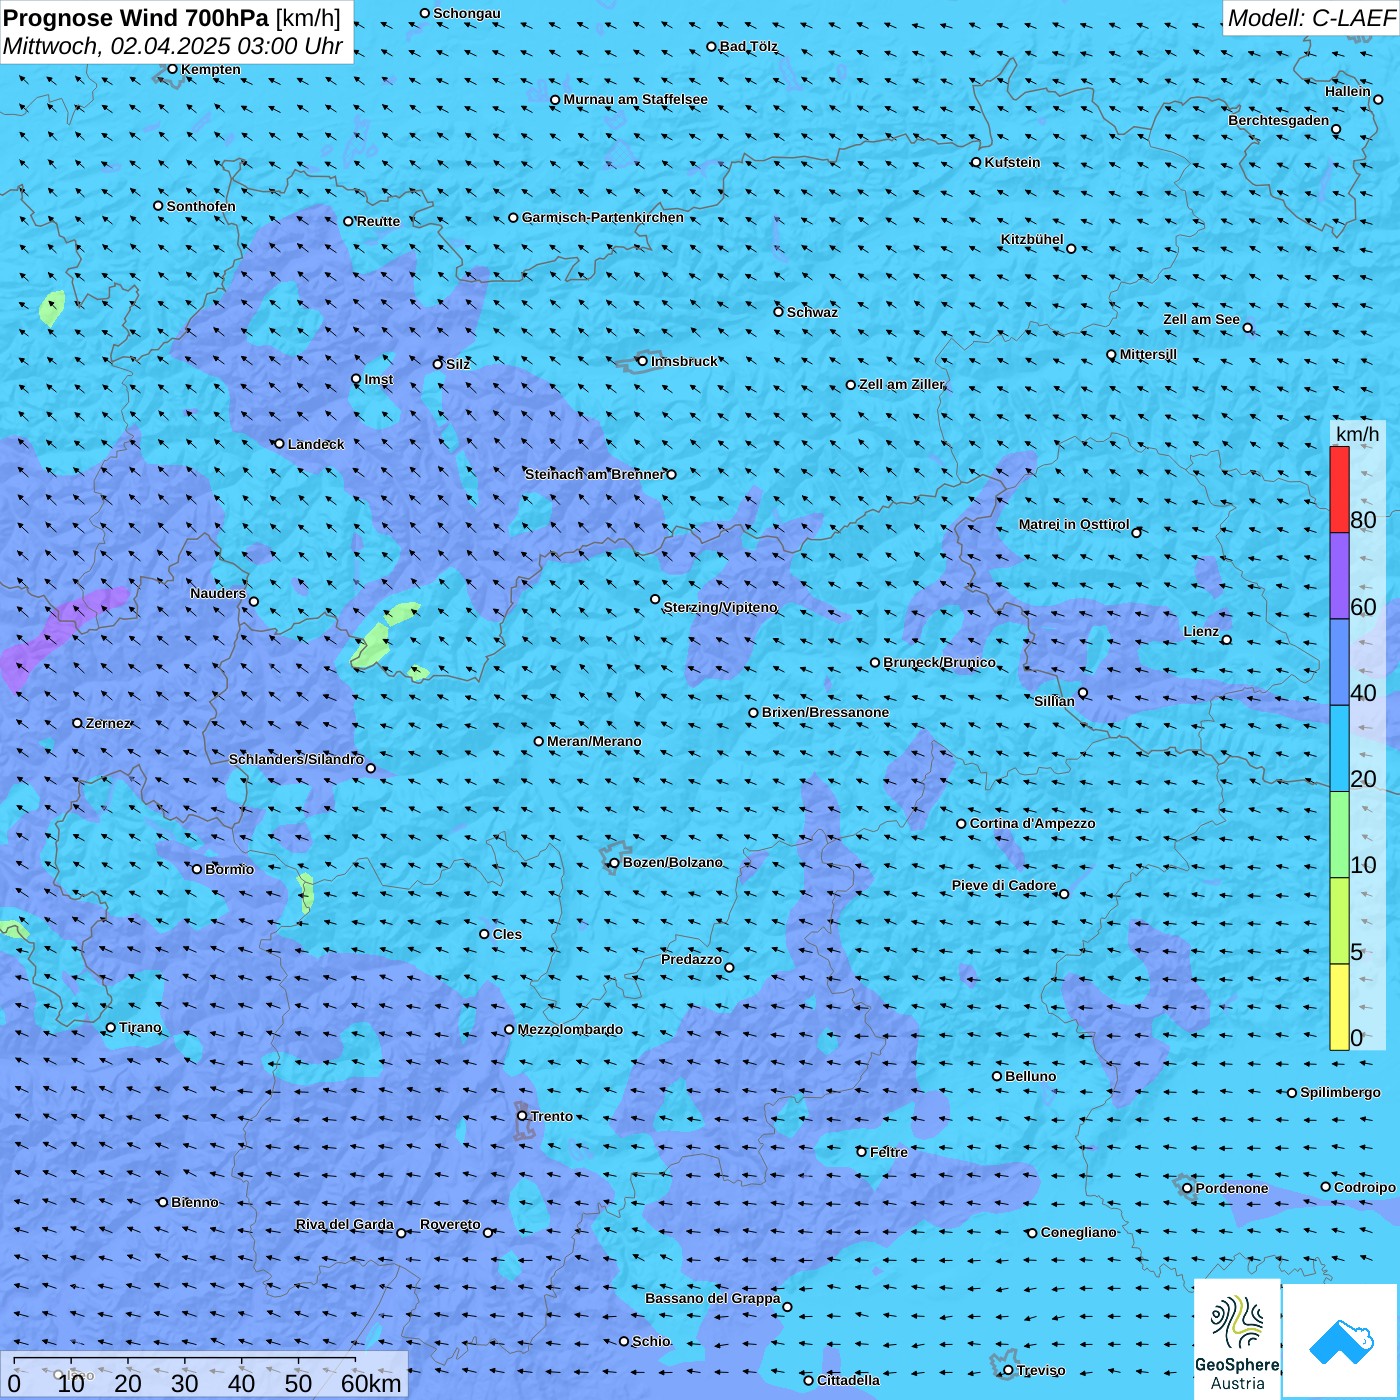Image resolution: width=1400 pixels, height=1400 pixels.
Task: Click the 'Cittadella' label
Action: pos(848,1380)
